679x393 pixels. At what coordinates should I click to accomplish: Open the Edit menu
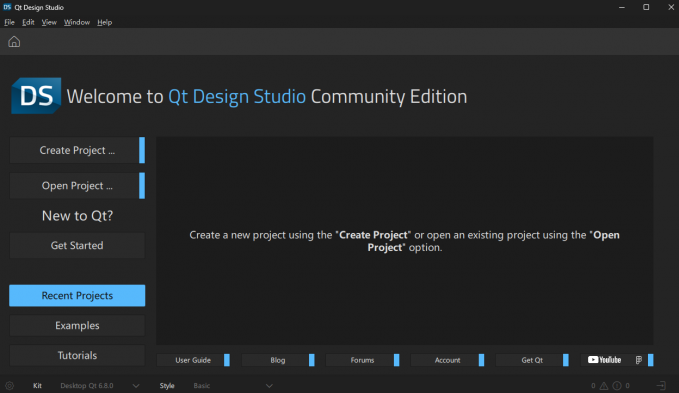coord(28,22)
